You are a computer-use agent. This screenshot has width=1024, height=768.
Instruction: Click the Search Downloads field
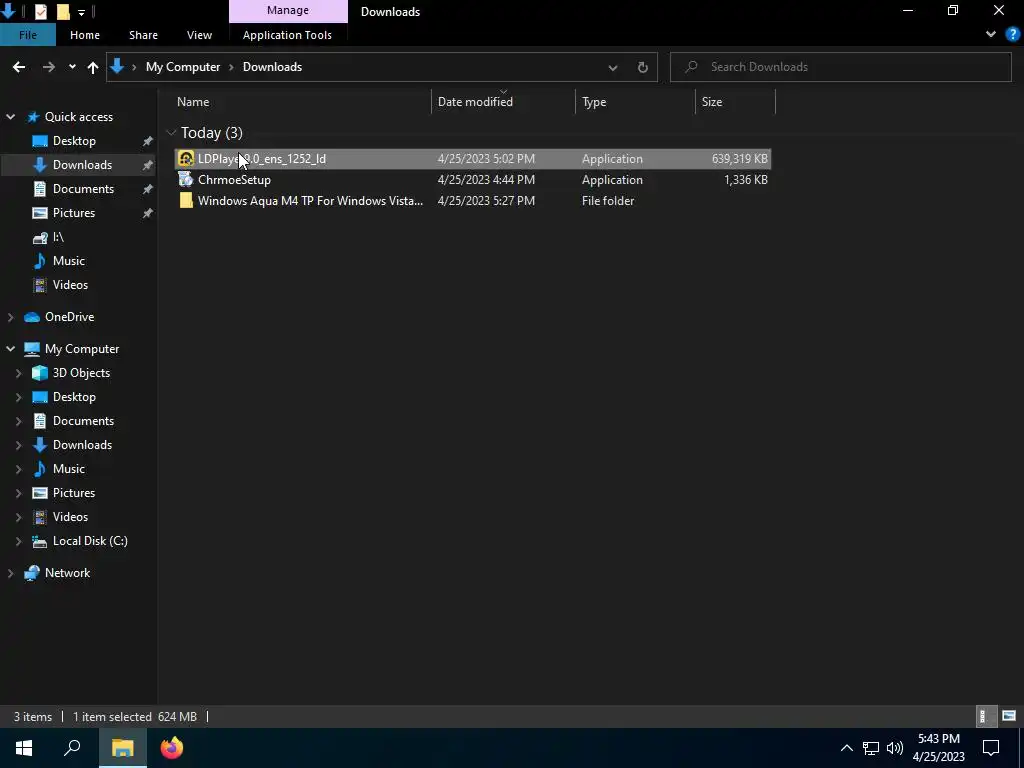(x=840, y=67)
